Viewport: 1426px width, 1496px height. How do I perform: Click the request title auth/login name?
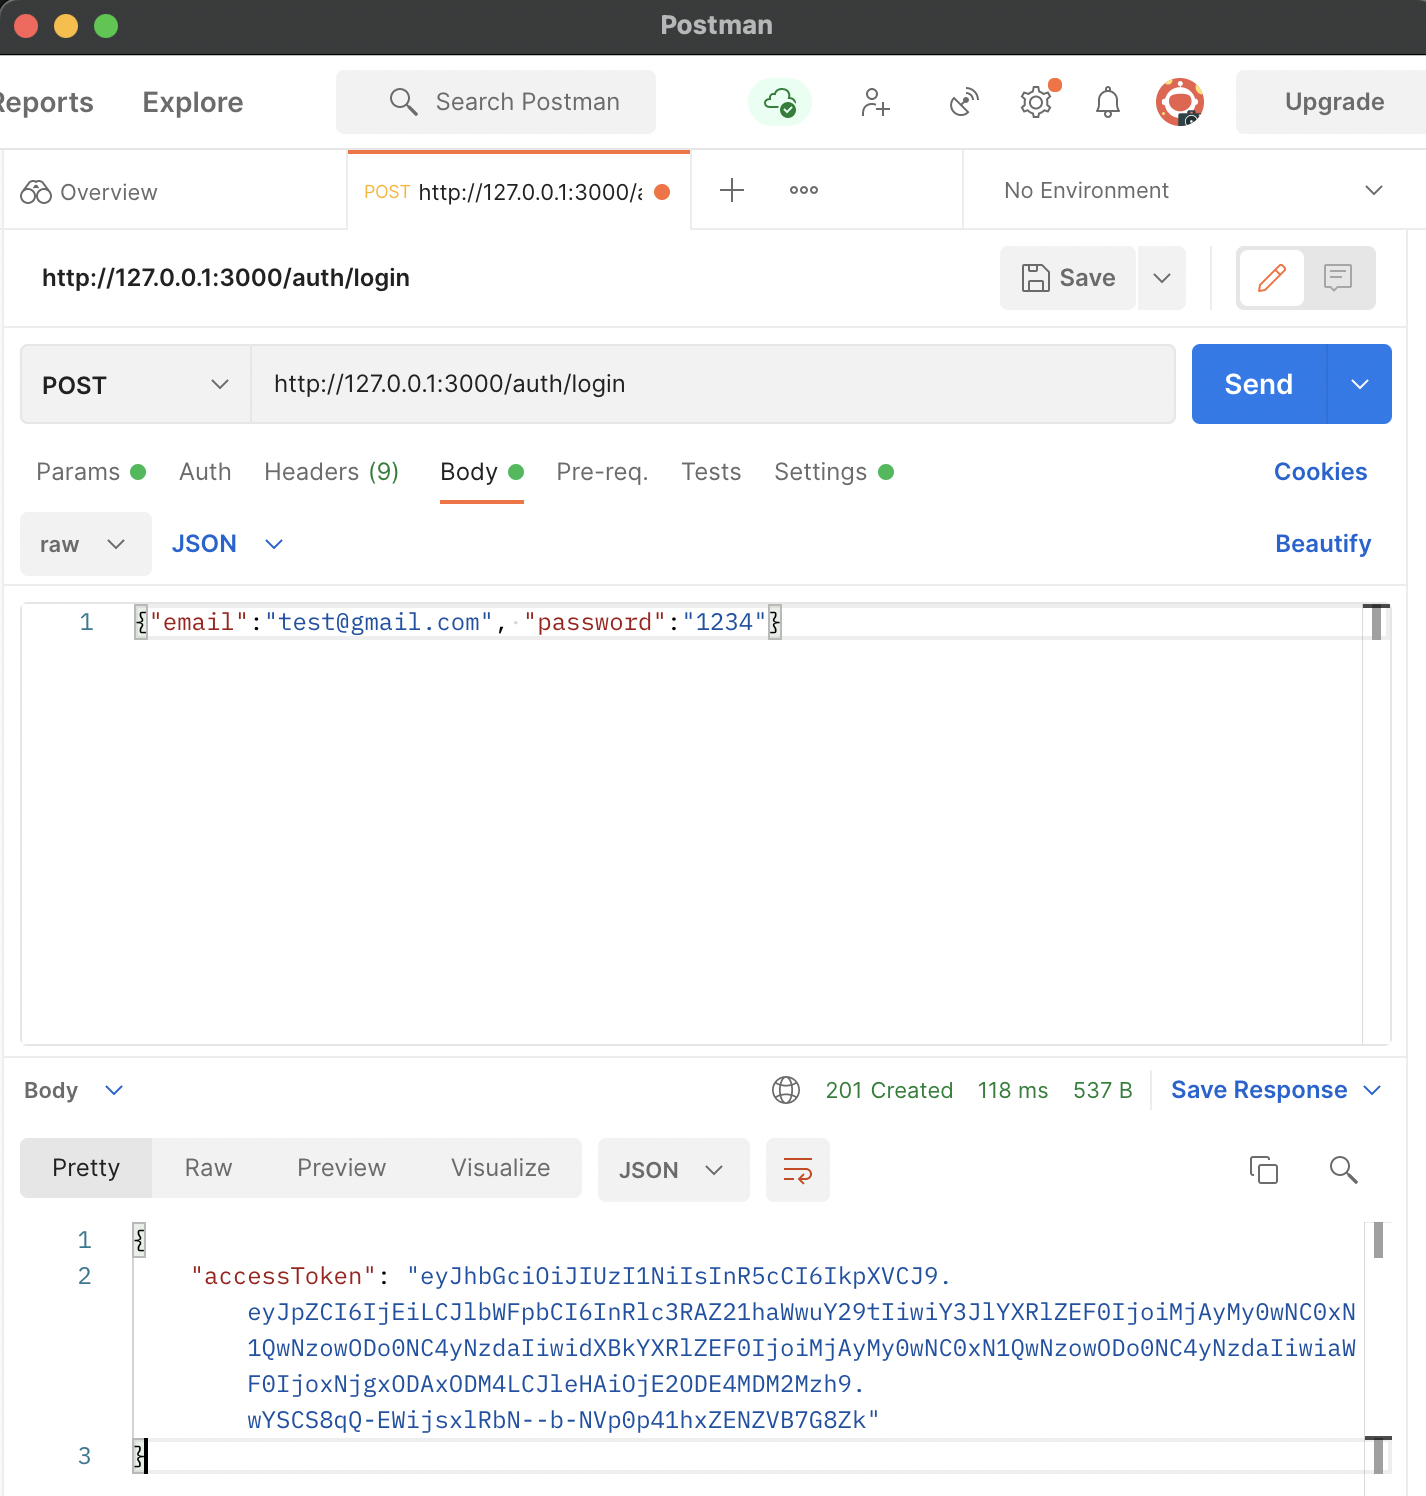click(226, 278)
